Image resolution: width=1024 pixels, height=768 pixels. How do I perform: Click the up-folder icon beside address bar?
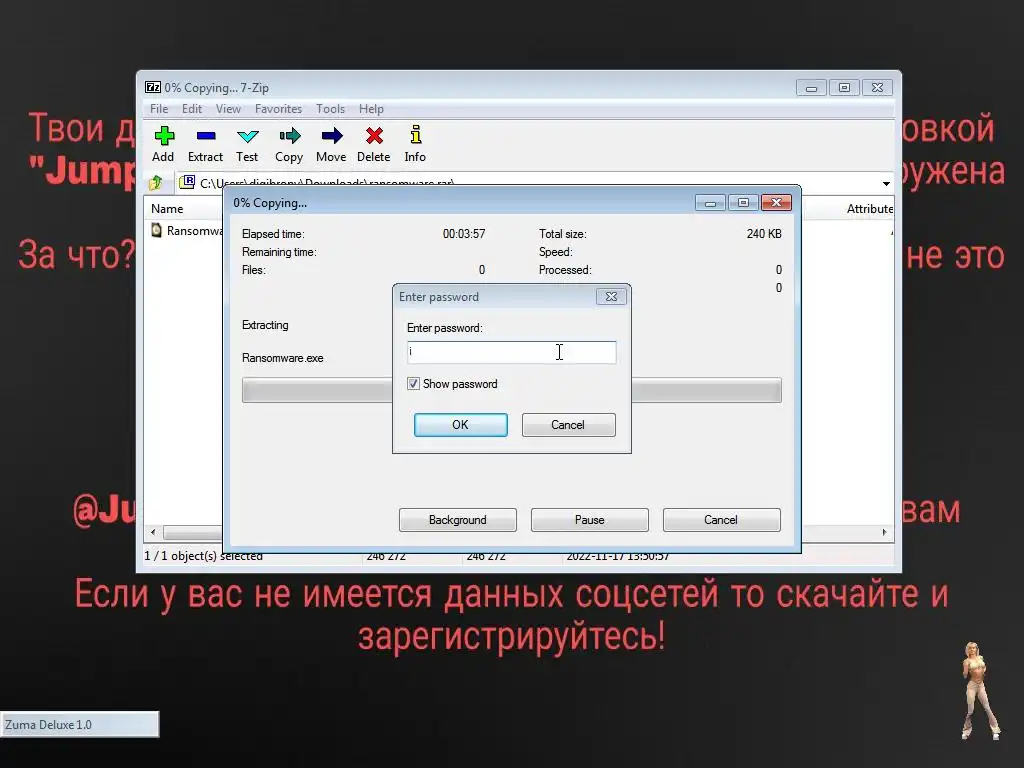155,183
